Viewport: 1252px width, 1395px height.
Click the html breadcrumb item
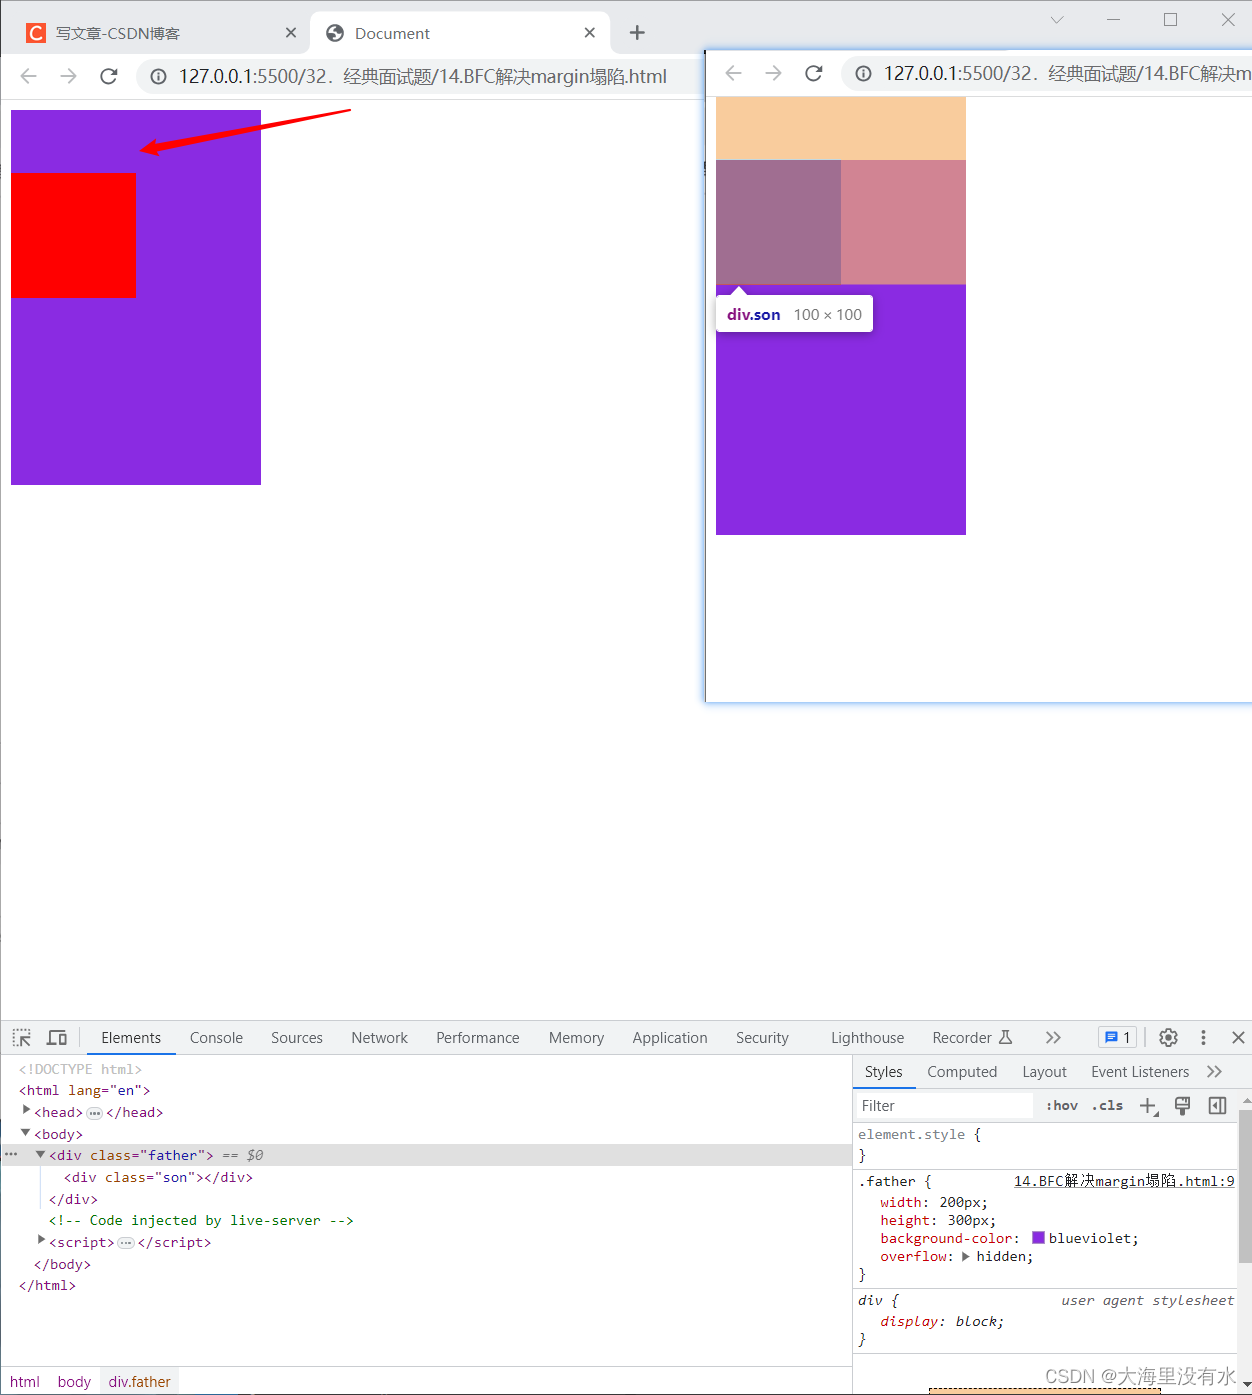[x=25, y=1382]
